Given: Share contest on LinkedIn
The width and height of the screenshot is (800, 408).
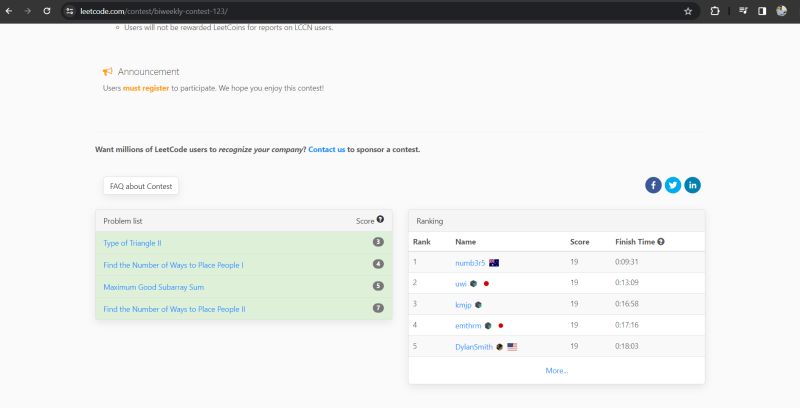Looking at the screenshot, I should coord(692,185).
